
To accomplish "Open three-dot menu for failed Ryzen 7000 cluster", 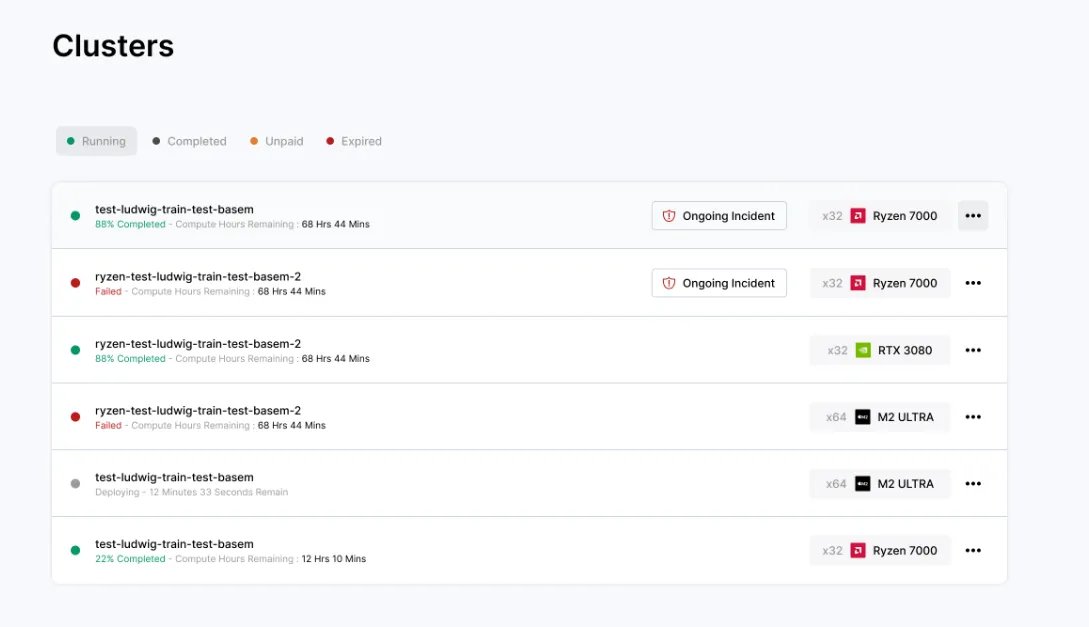I will (973, 283).
